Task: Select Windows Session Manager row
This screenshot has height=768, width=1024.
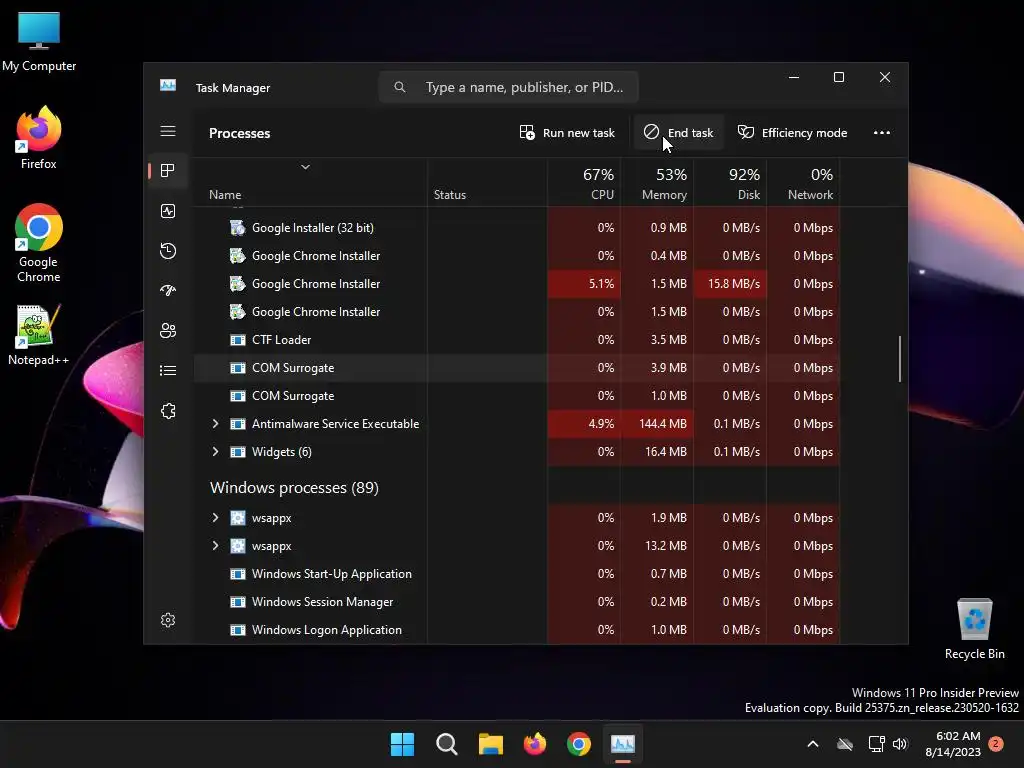Action: coord(517,601)
